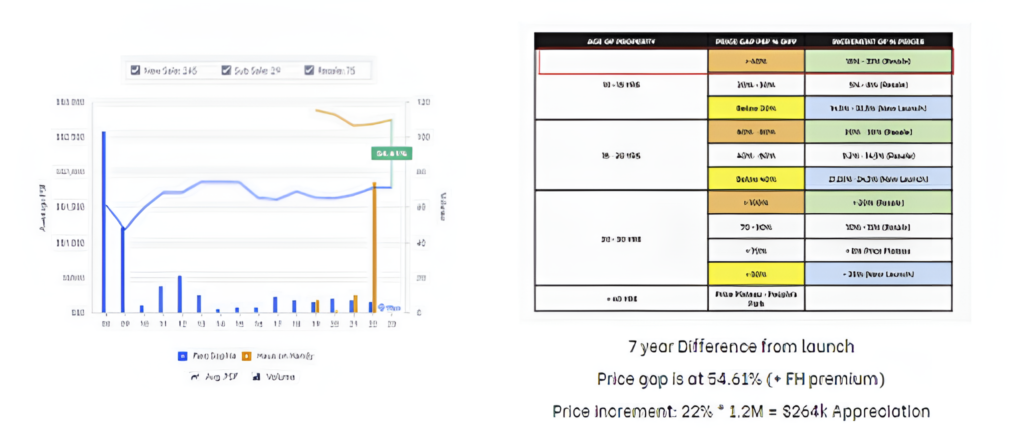
Task: Select the tallest blue volume bar
Action: [x=104, y=220]
